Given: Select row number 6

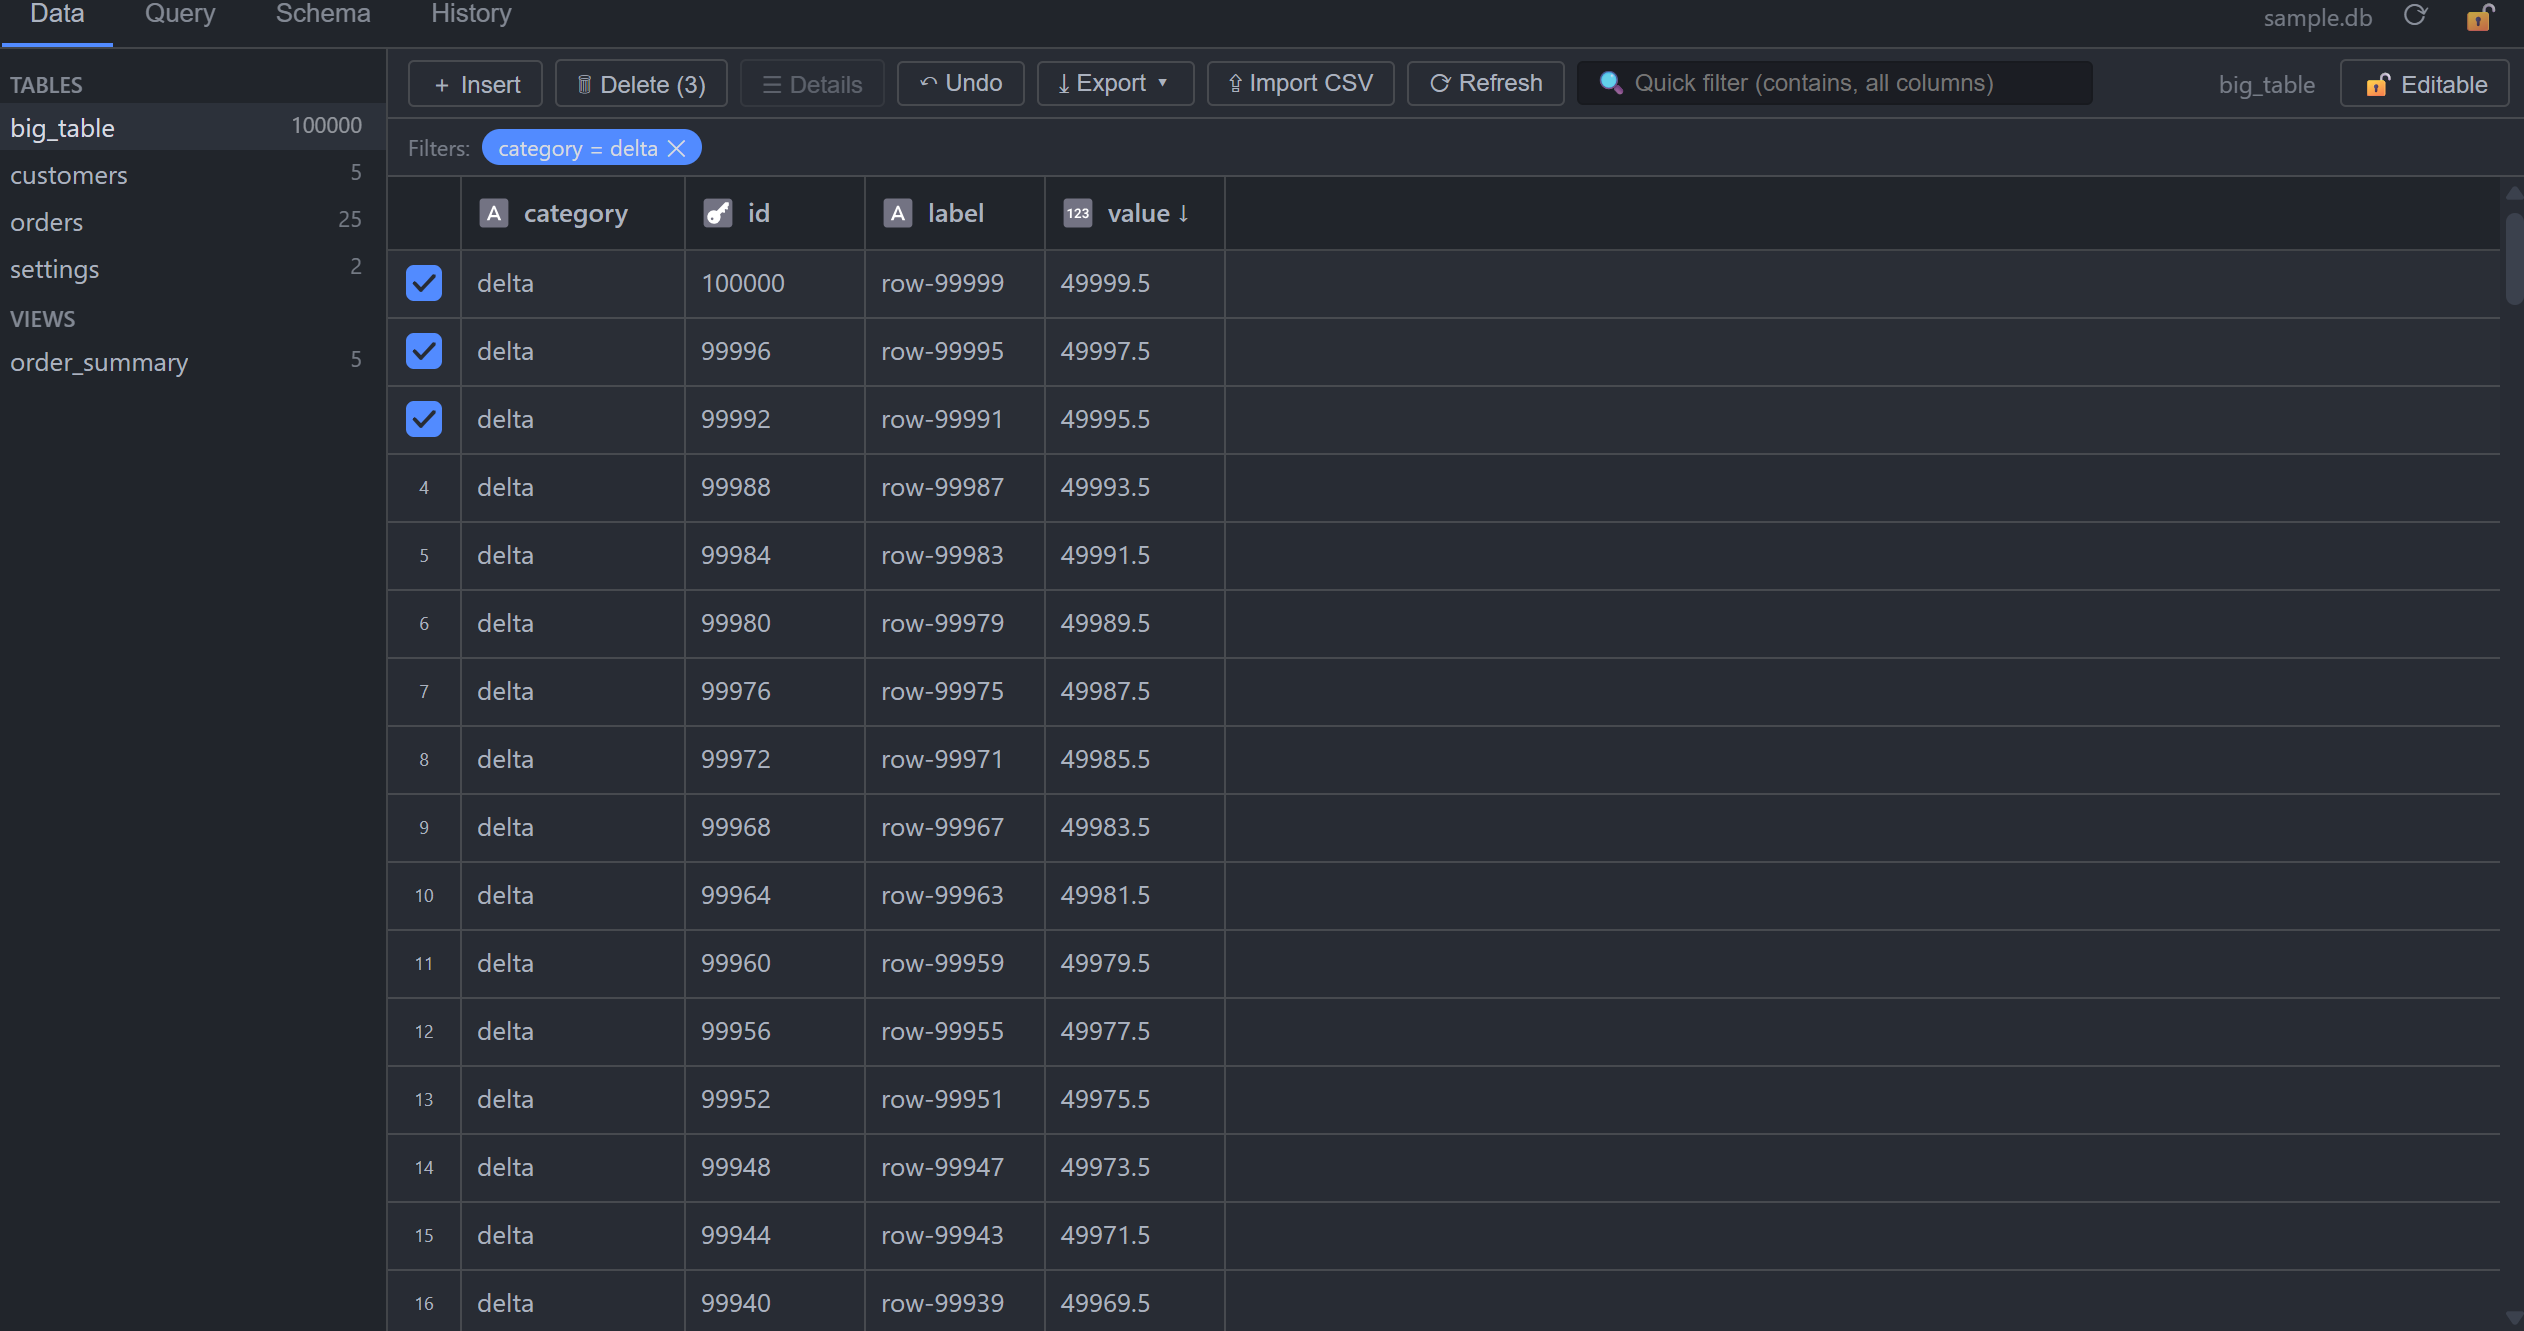Looking at the screenshot, I should [424, 624].
